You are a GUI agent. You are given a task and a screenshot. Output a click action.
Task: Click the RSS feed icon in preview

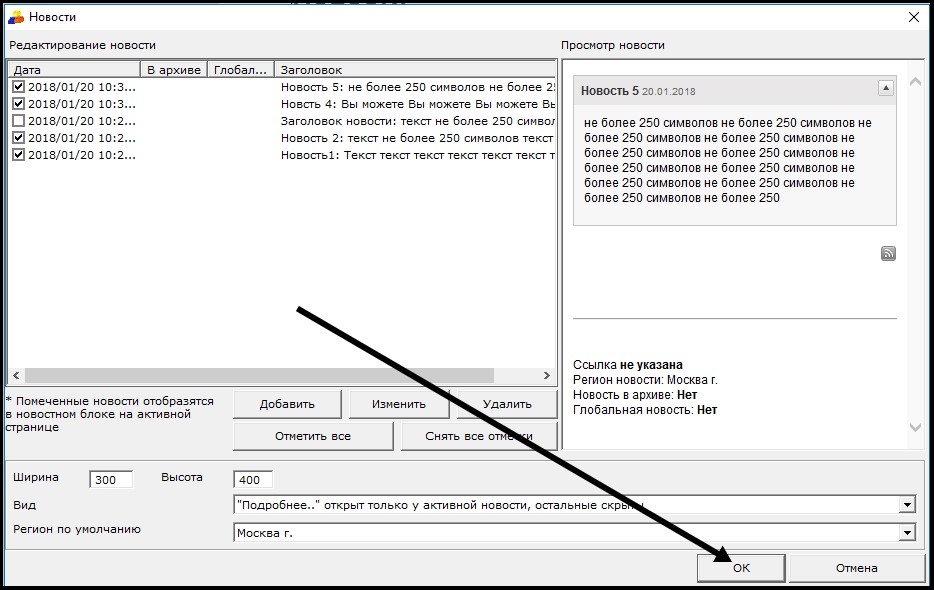click(x=888, y=254)
